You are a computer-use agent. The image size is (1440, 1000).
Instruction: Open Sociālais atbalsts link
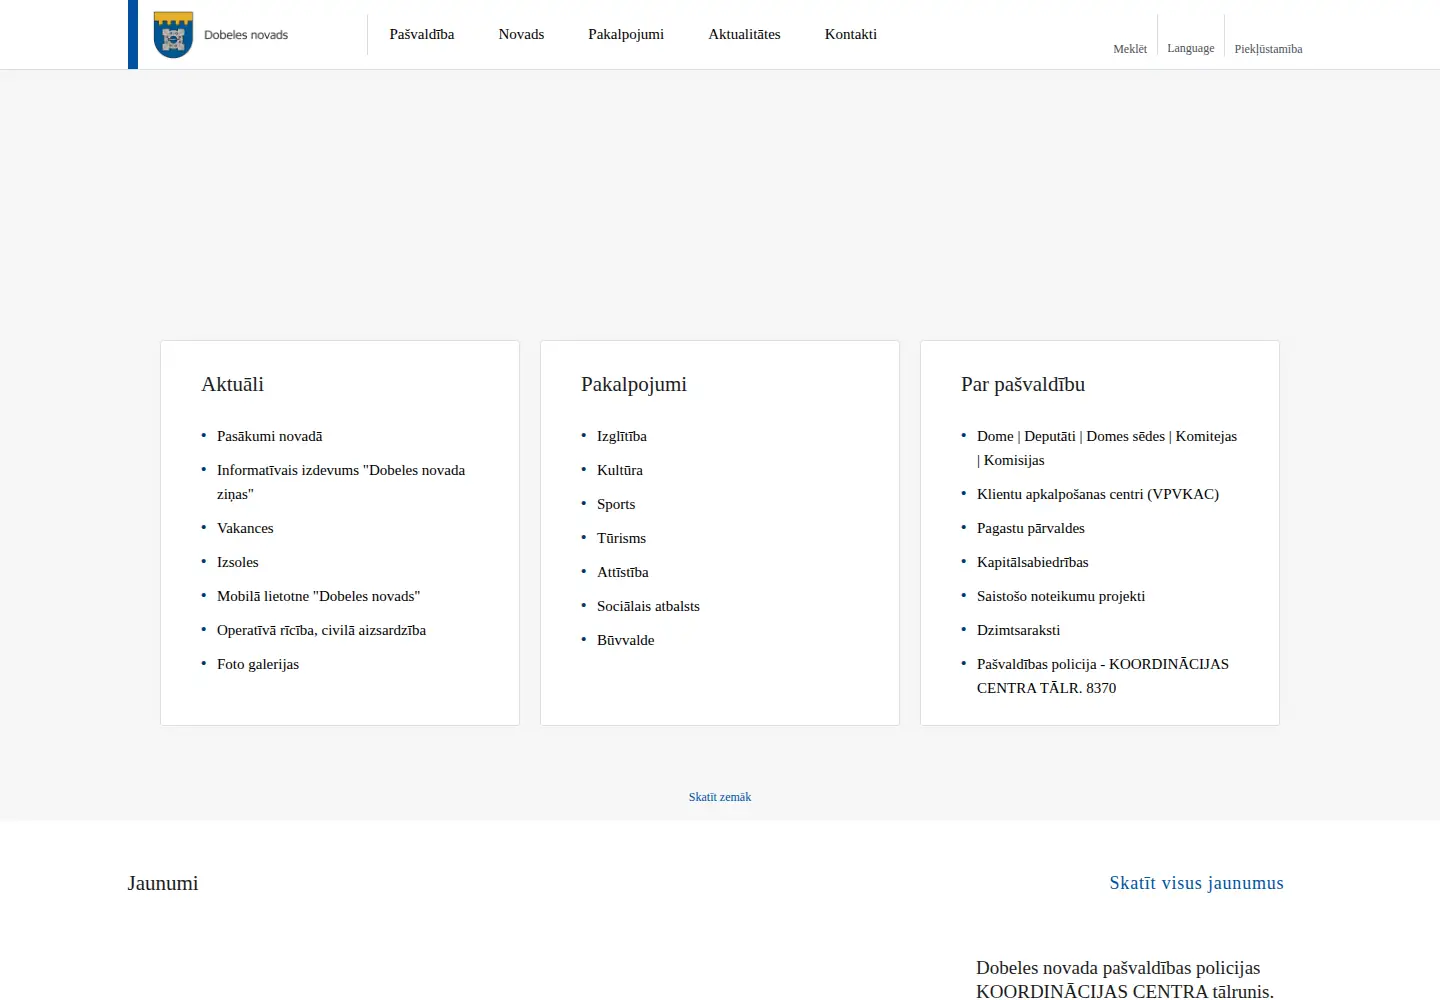(x=648, y=606)
